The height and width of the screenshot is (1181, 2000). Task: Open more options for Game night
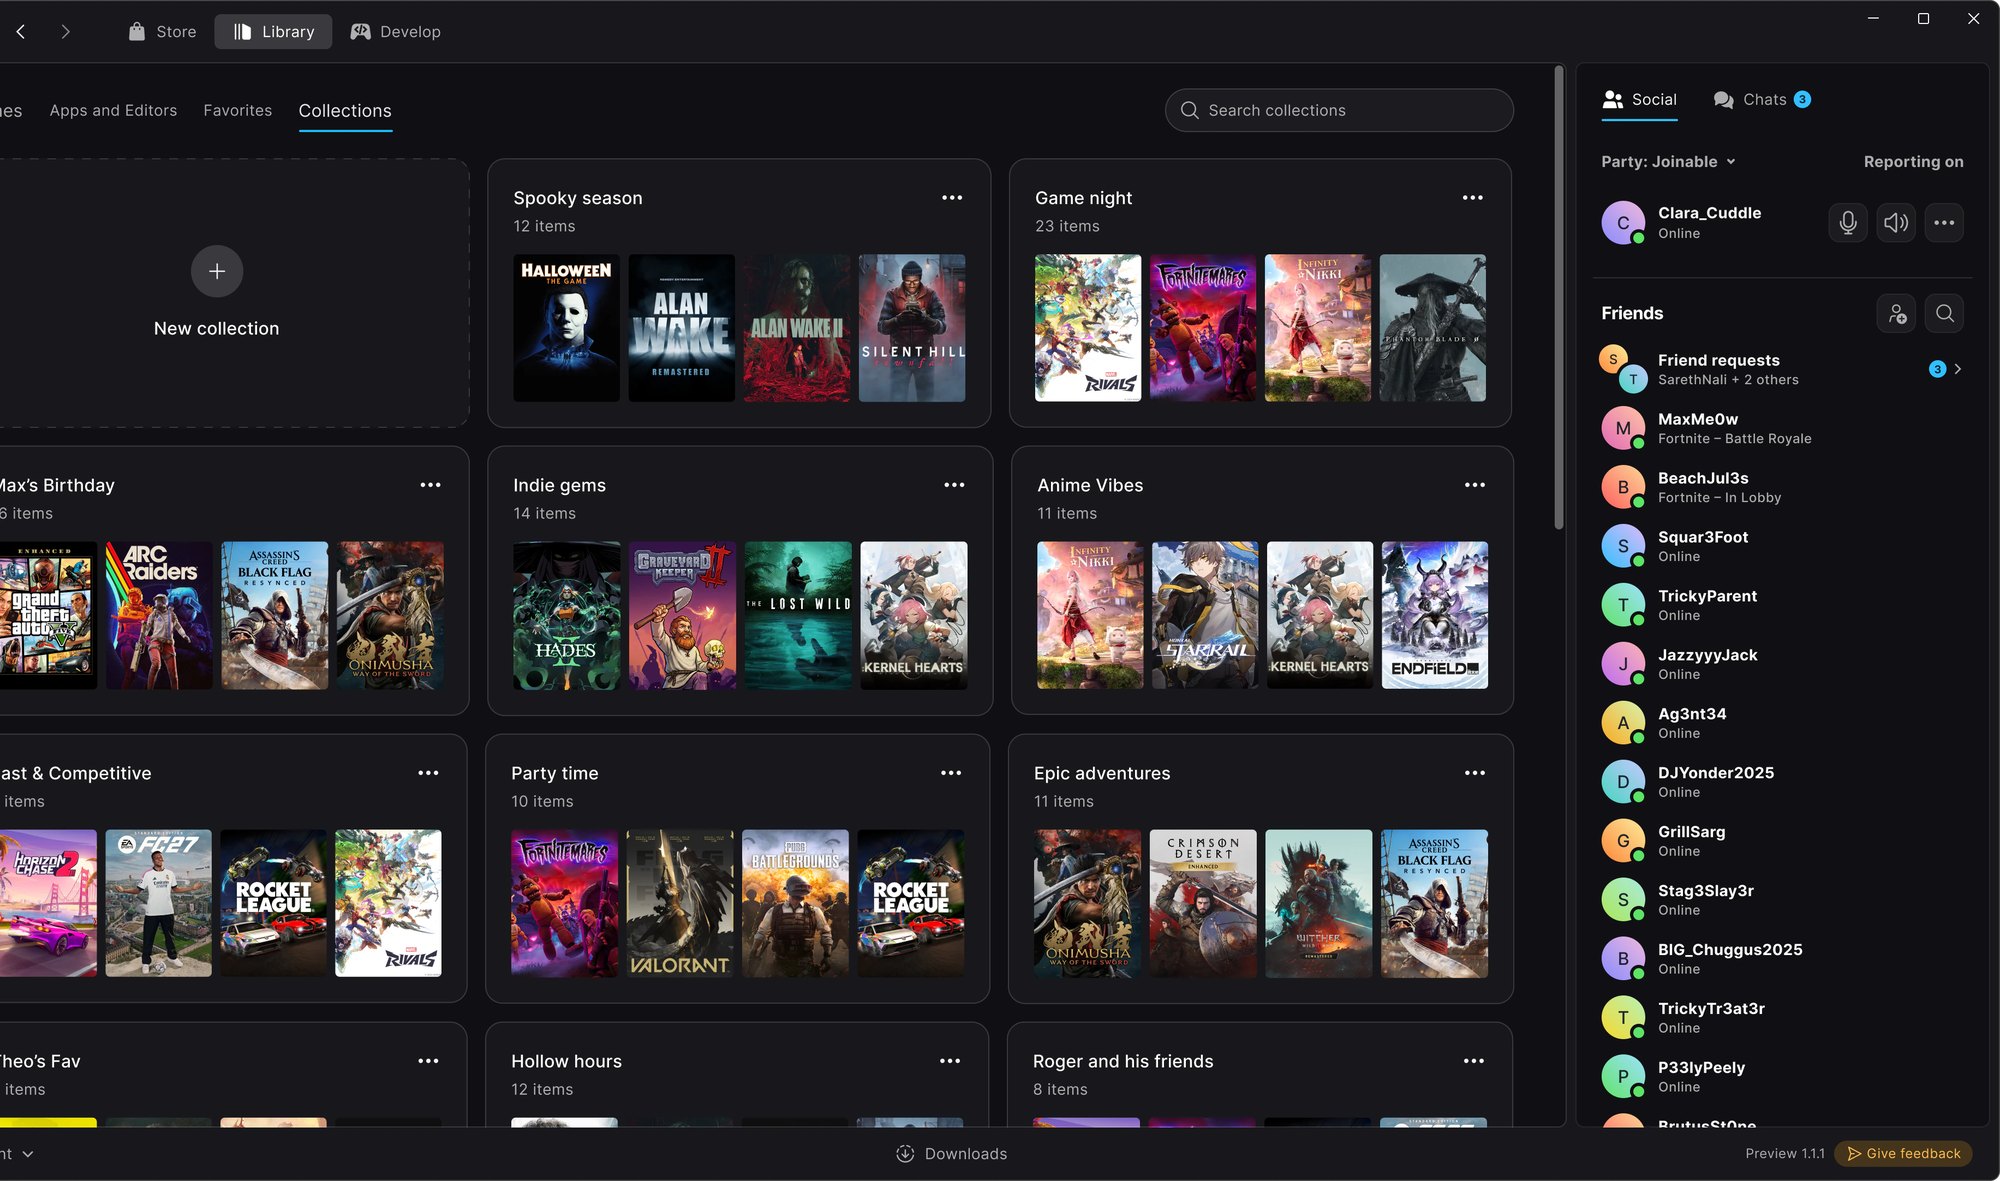tap(1473, 198)
